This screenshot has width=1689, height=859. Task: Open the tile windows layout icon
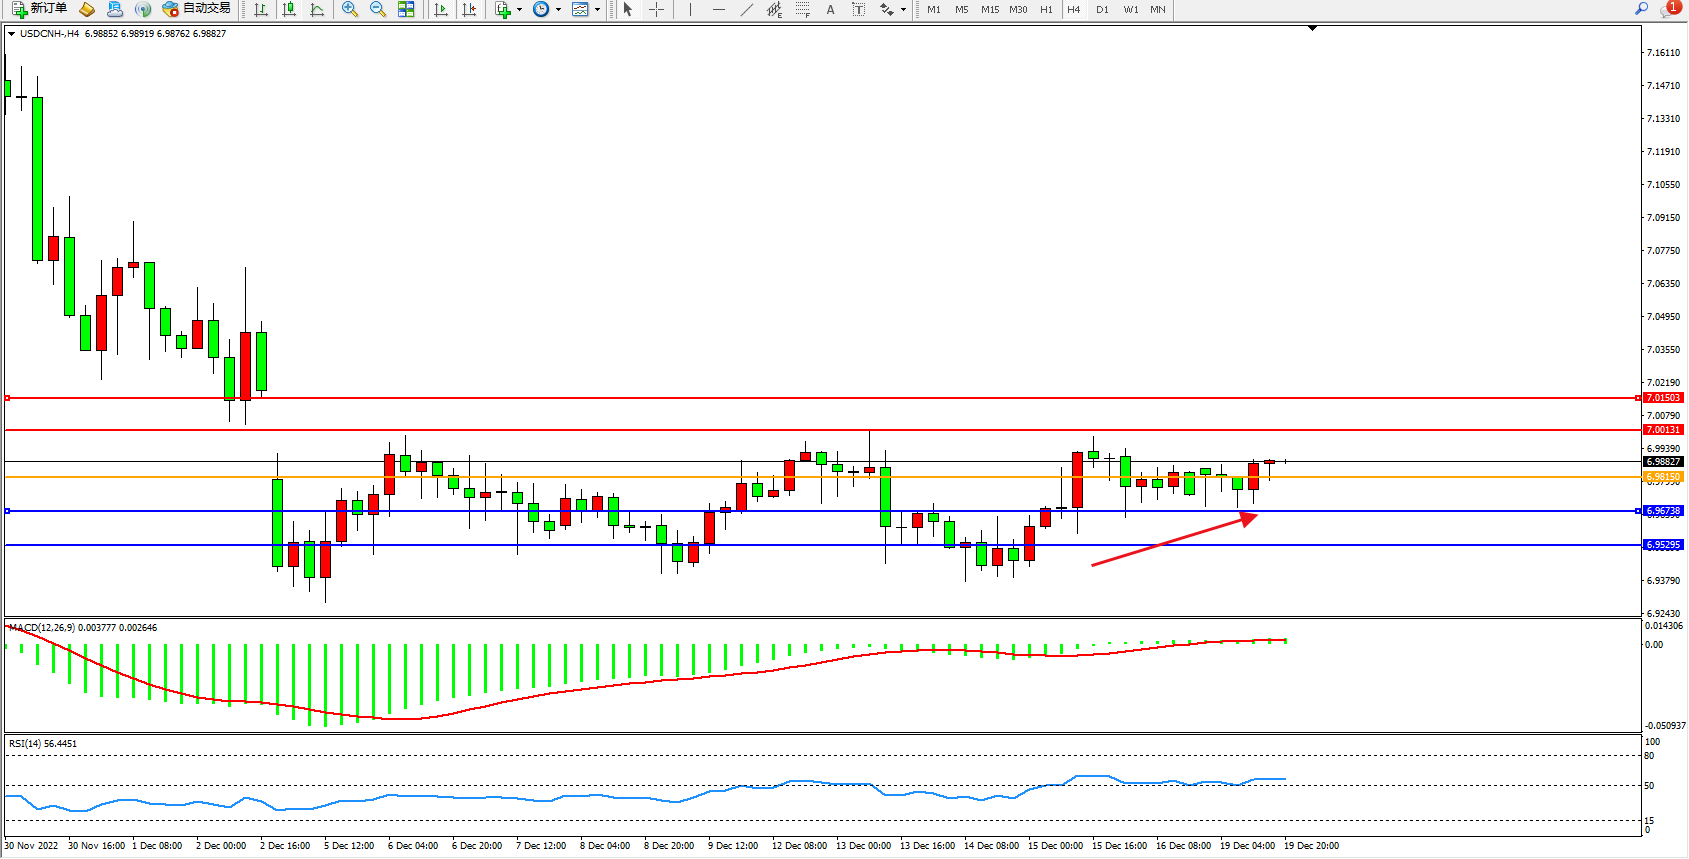coord(406,9)
